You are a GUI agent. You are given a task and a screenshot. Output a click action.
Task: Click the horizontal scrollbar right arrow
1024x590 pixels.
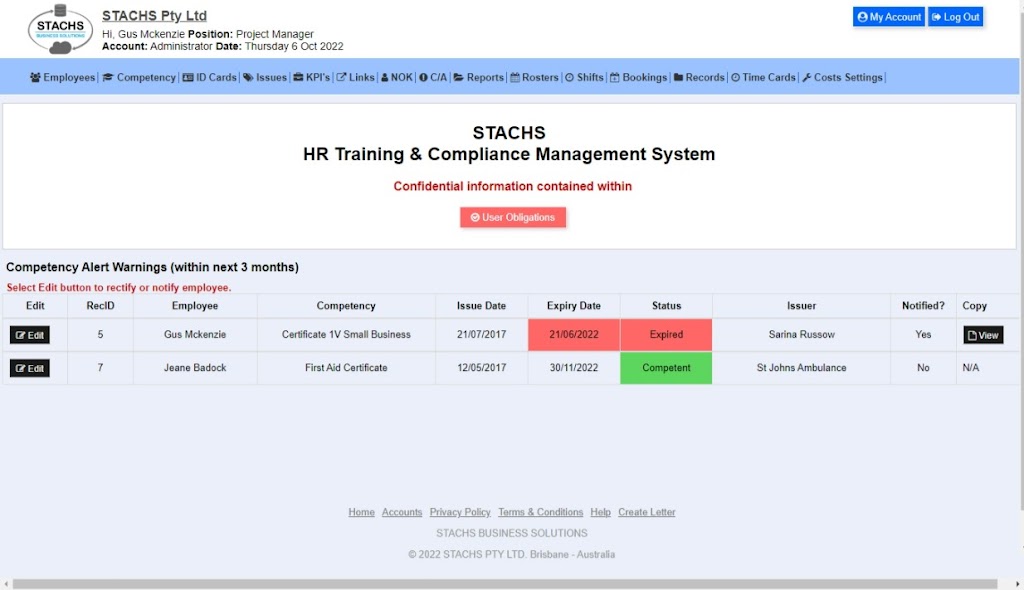[1017, 584]
